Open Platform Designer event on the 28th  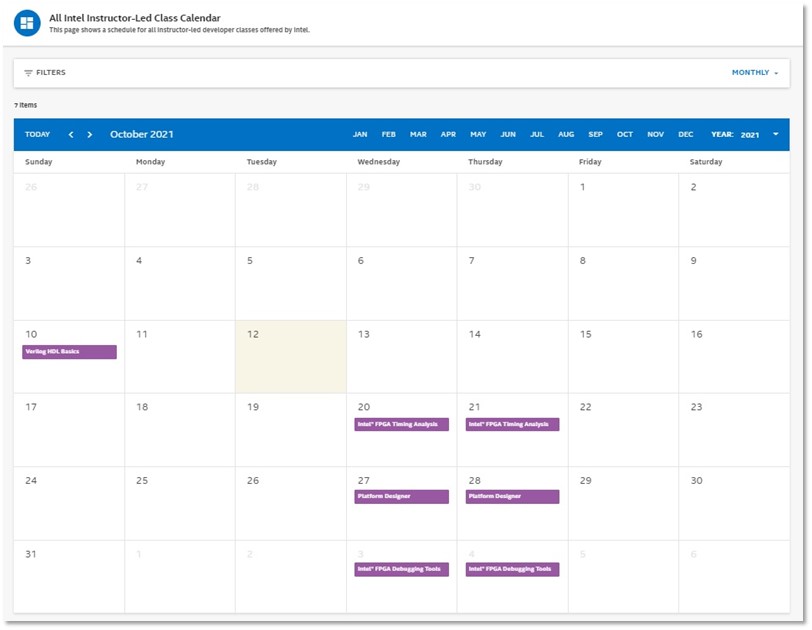512,497
